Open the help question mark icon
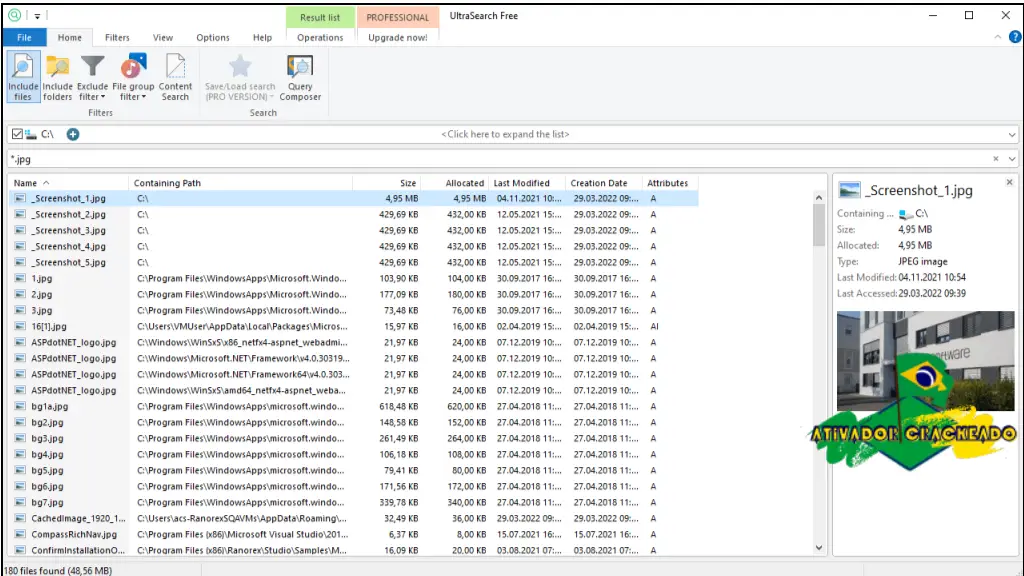The width and height of the screenshot is (1024, 576). tap(1015, 37)
